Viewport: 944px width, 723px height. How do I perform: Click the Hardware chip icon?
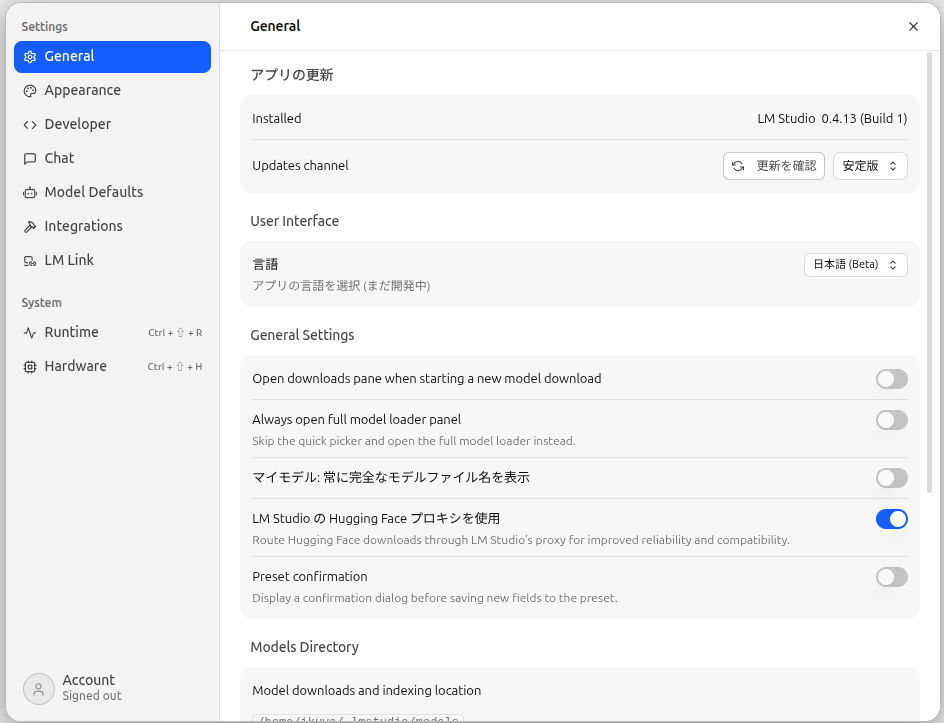(30, 367)
